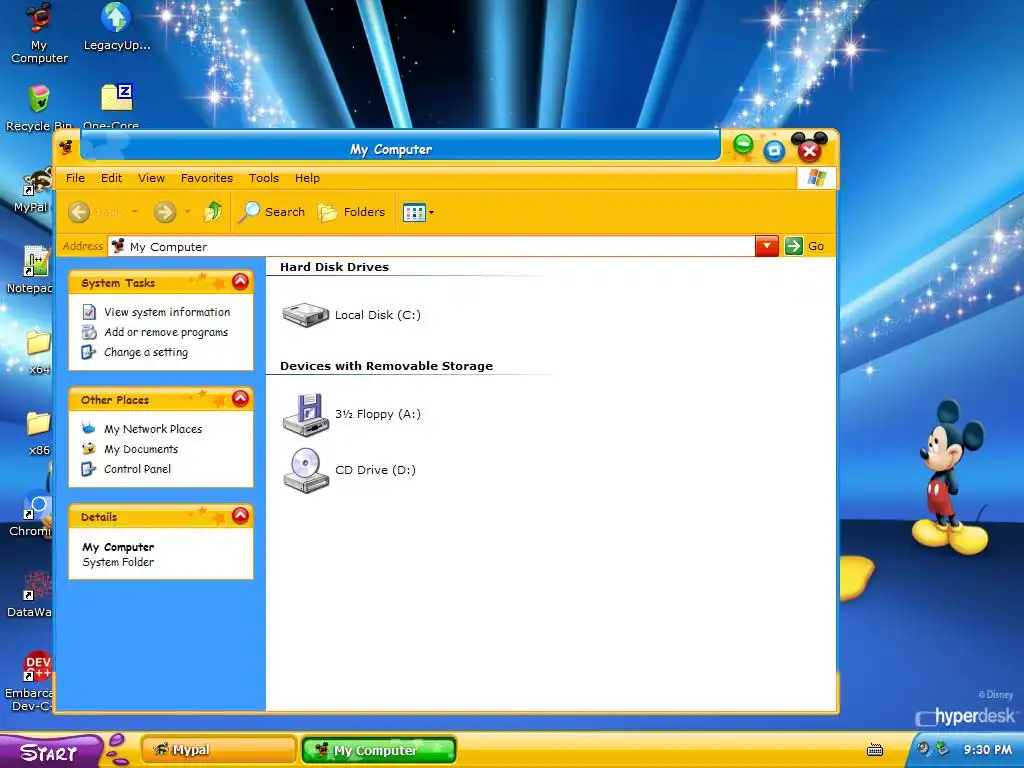Go up one folder level
1024x768 pixels.
coord(213,212)
